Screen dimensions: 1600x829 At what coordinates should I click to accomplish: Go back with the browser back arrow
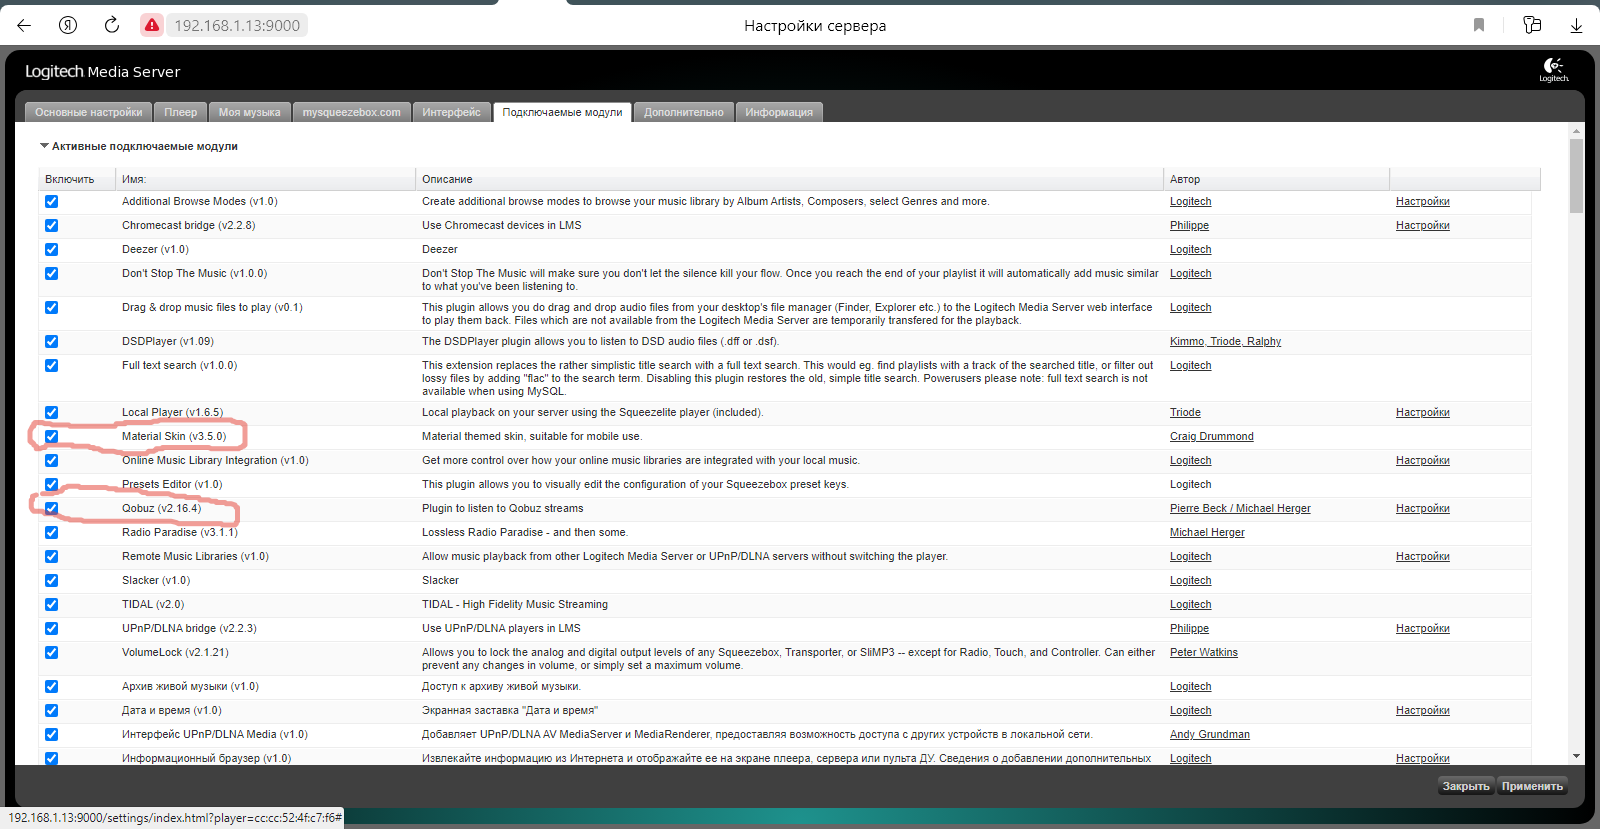coord(24,25)
